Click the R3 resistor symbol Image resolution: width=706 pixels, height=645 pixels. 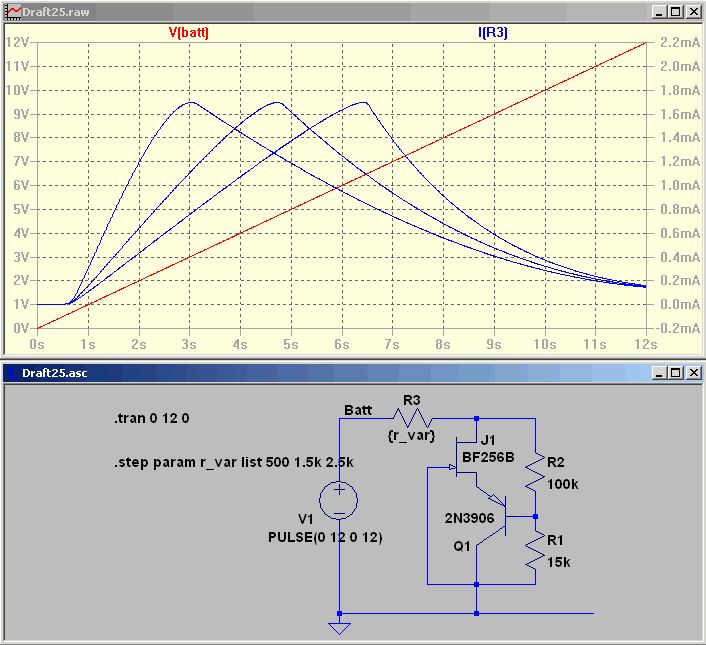412,419
